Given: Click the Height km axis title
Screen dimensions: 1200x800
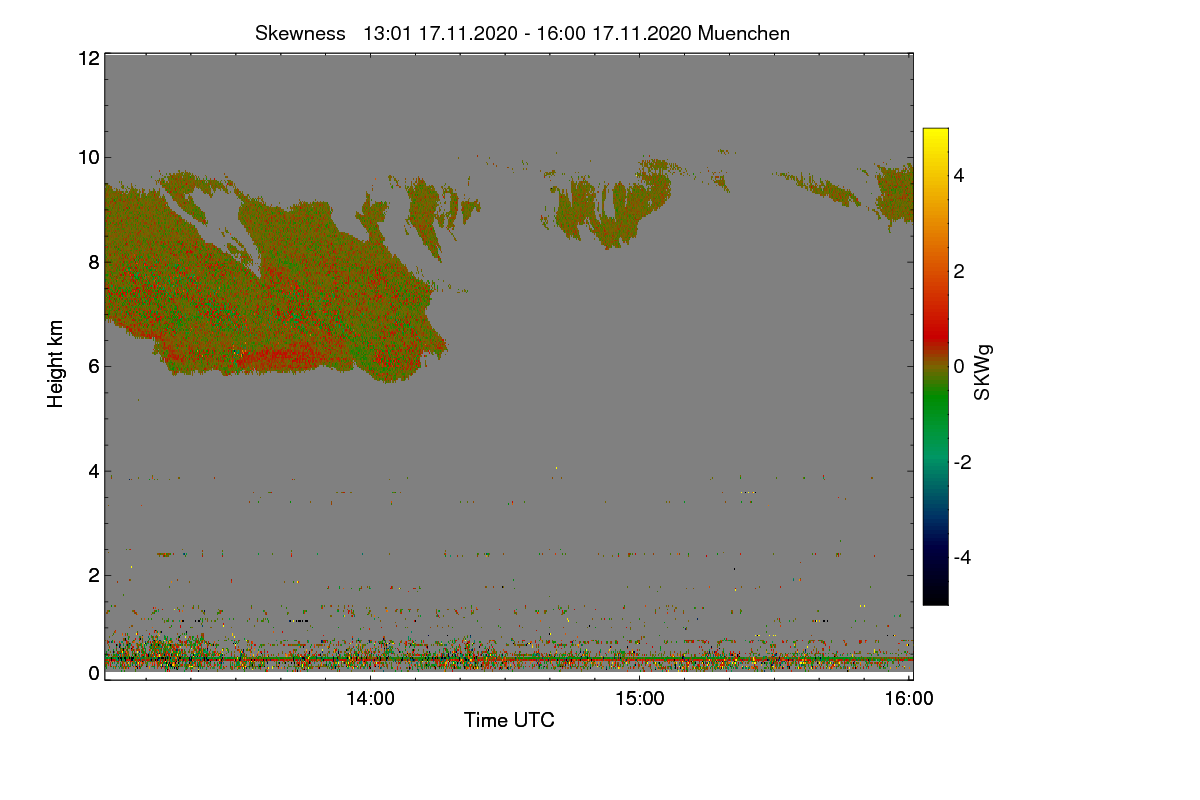Looking at the screenshot, I should click(57, 364).
